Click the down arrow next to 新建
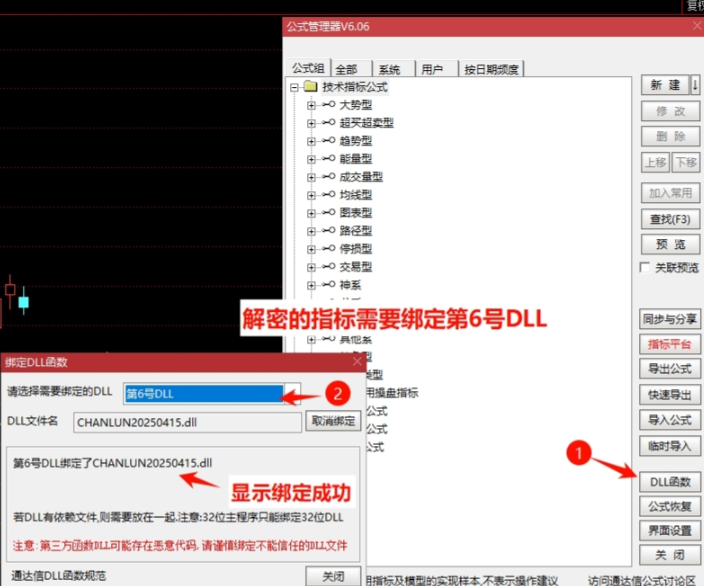This screenshot has height=586, width=704. point(695,85)
